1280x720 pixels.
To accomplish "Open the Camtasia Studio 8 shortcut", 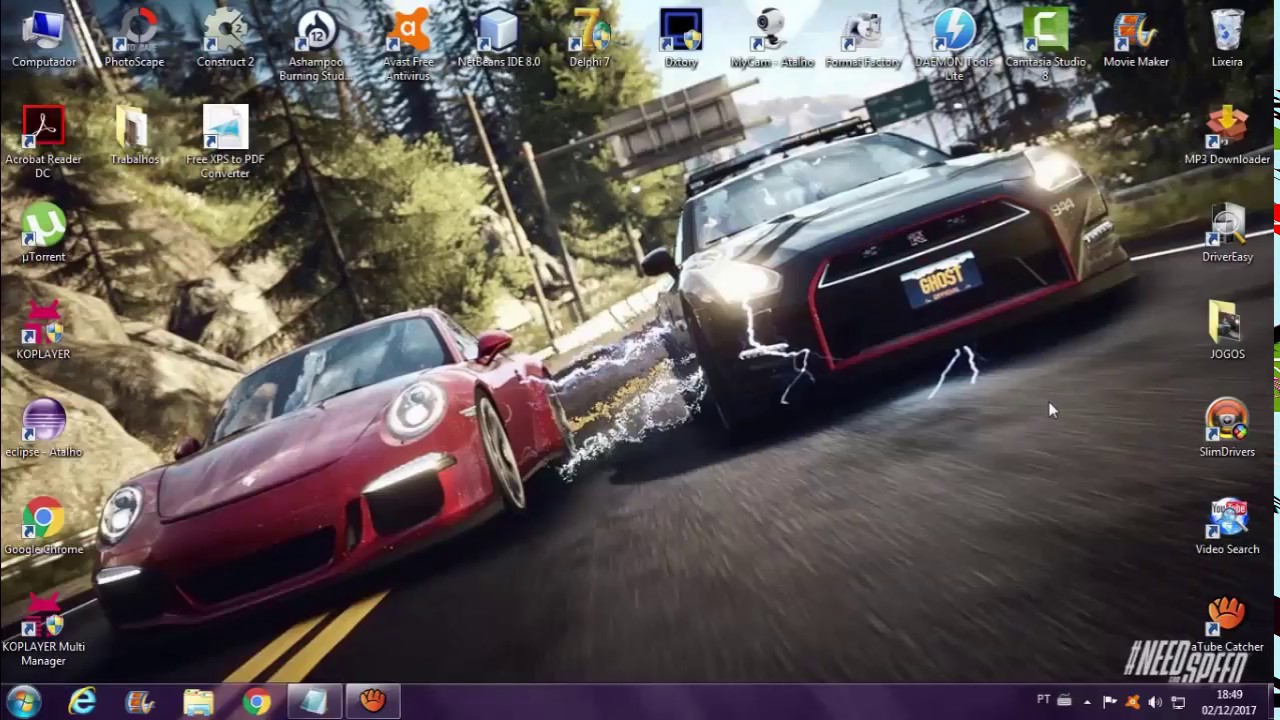I will [1045, 45].
